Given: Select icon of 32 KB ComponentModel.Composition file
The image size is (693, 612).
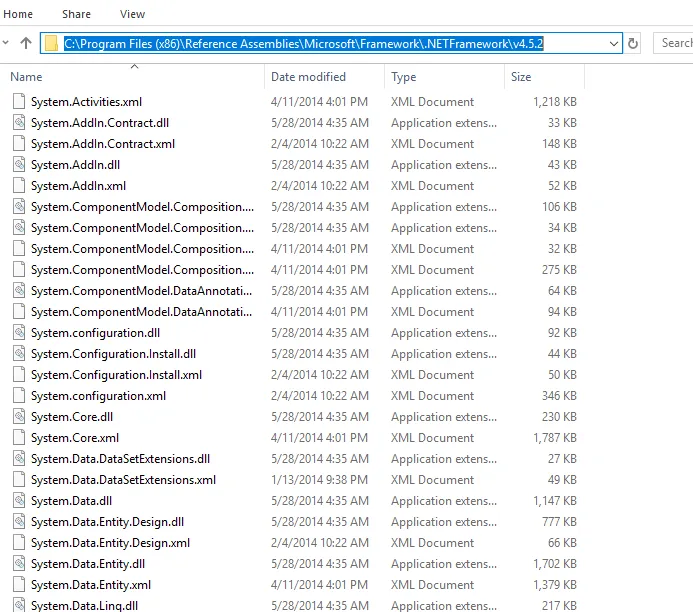Looking at the screenshot, I should coord(19,248).
